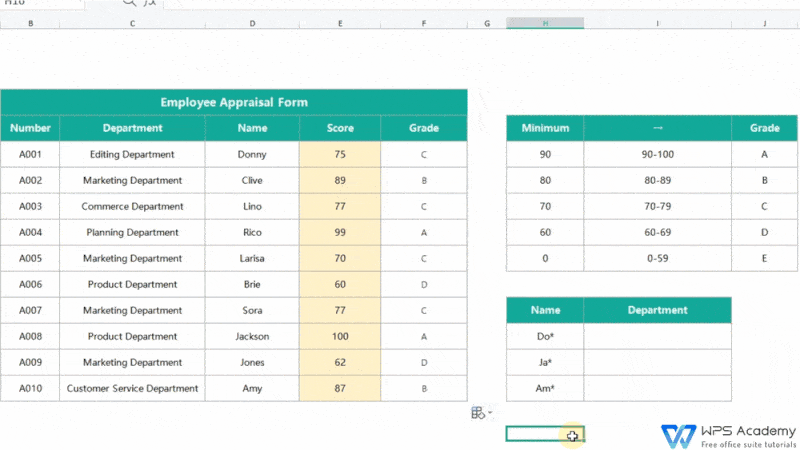Open the autofill options dropdown arrow
The height and width of the screenshot is (450, 800).
[490, 413]
